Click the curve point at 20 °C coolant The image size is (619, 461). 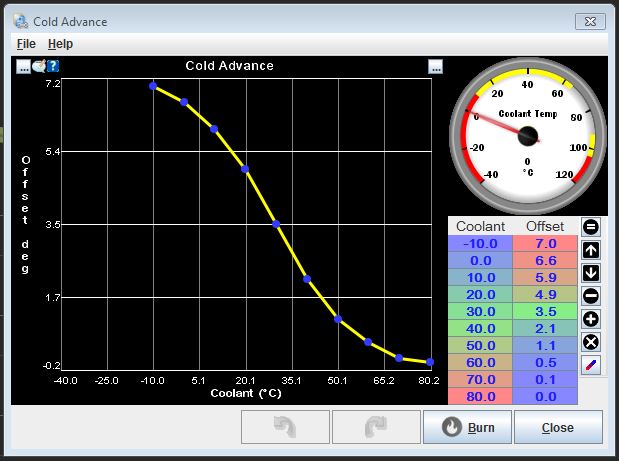point(245,169)
